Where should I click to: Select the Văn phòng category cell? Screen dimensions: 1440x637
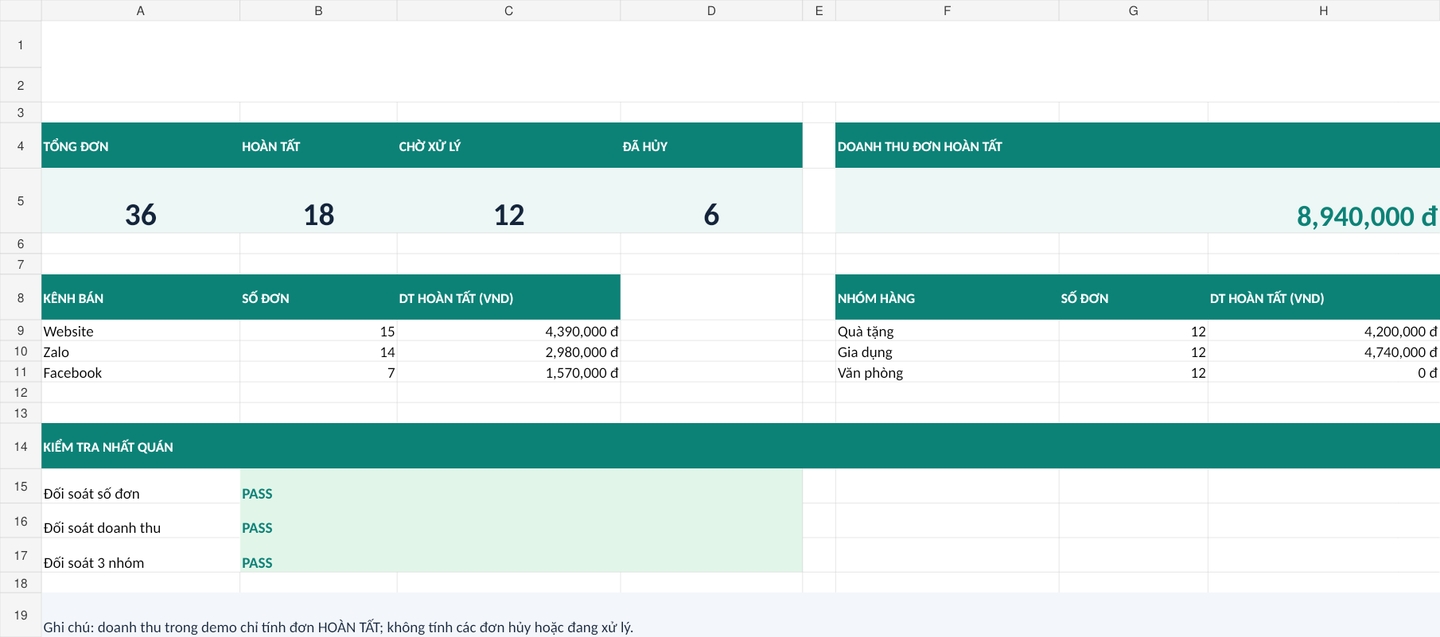(946, 372)
